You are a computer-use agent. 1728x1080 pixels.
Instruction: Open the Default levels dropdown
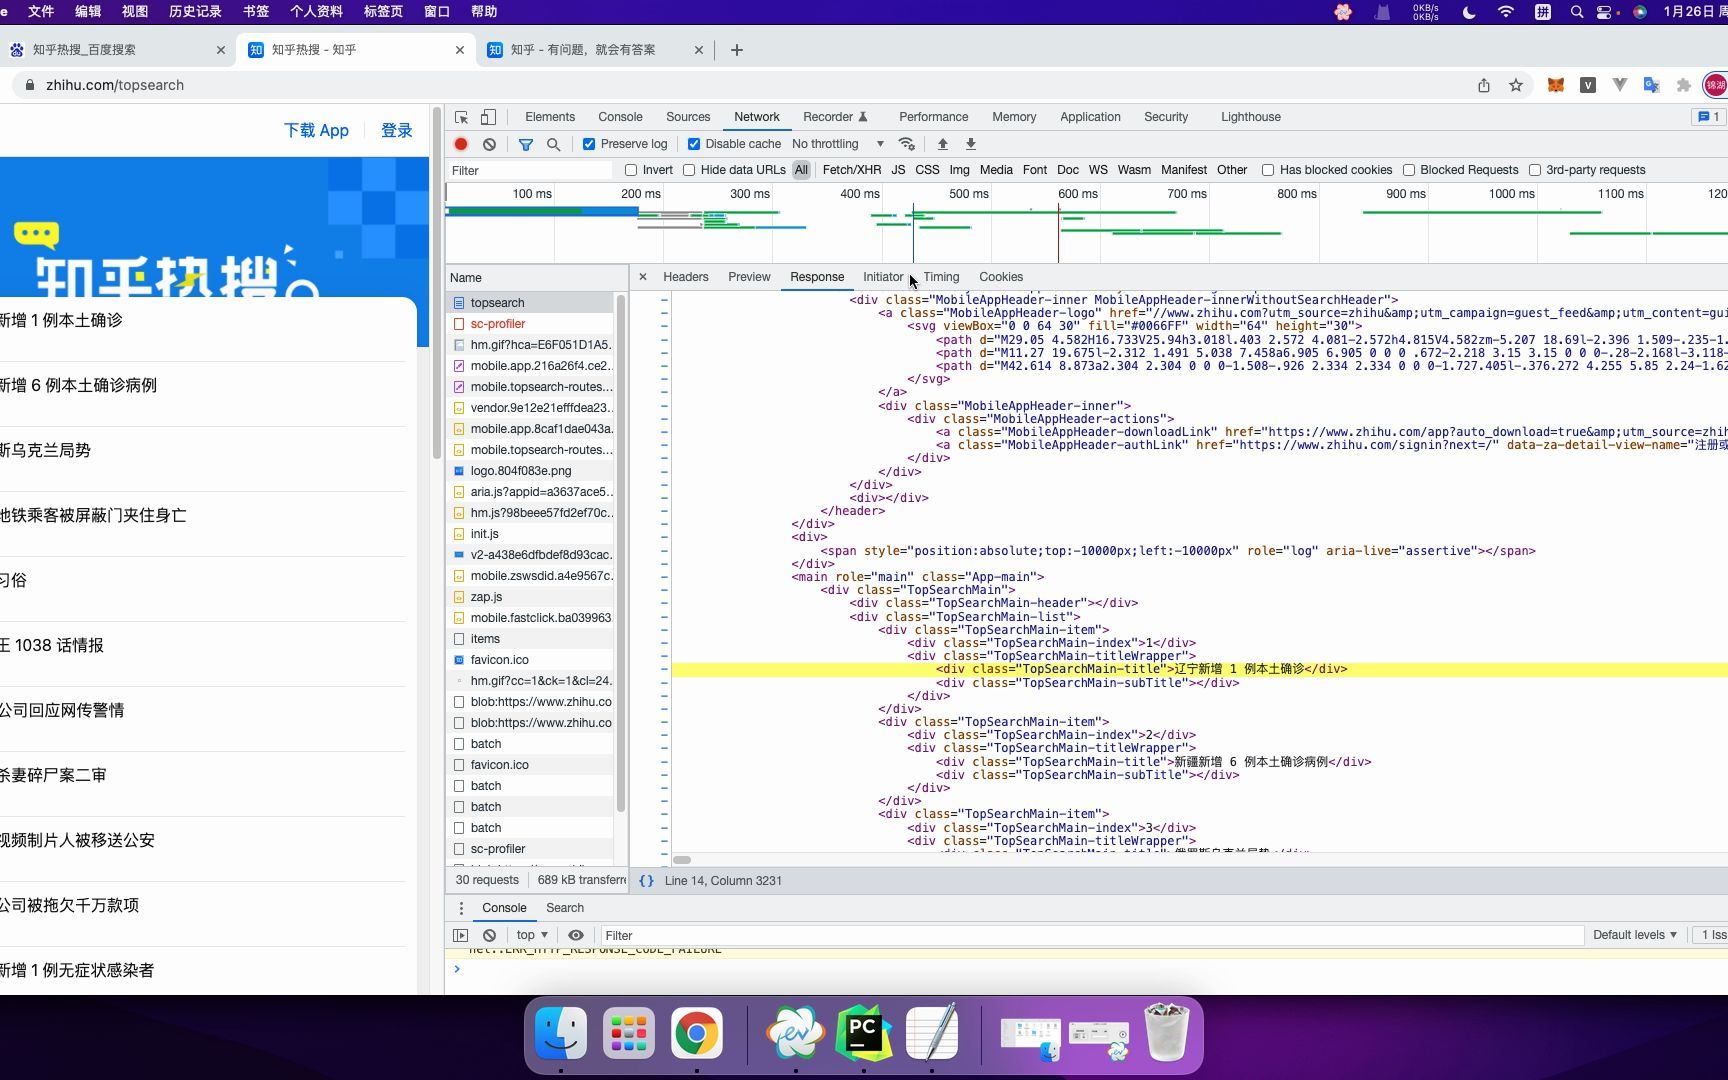[1634, 935]
